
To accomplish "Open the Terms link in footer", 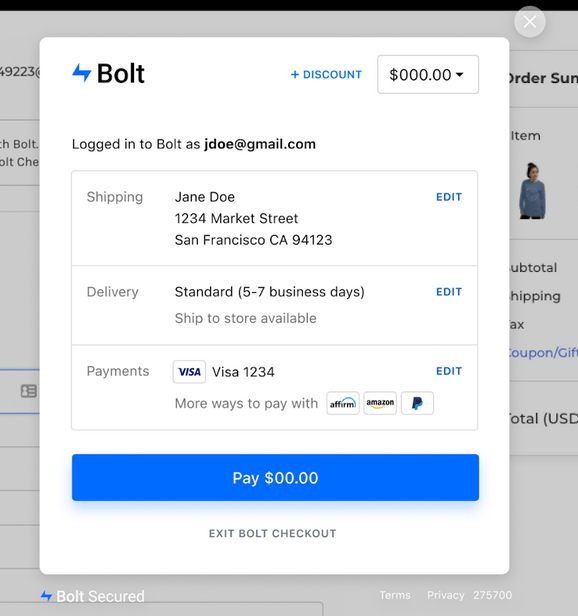I will [x=395, y=595].
